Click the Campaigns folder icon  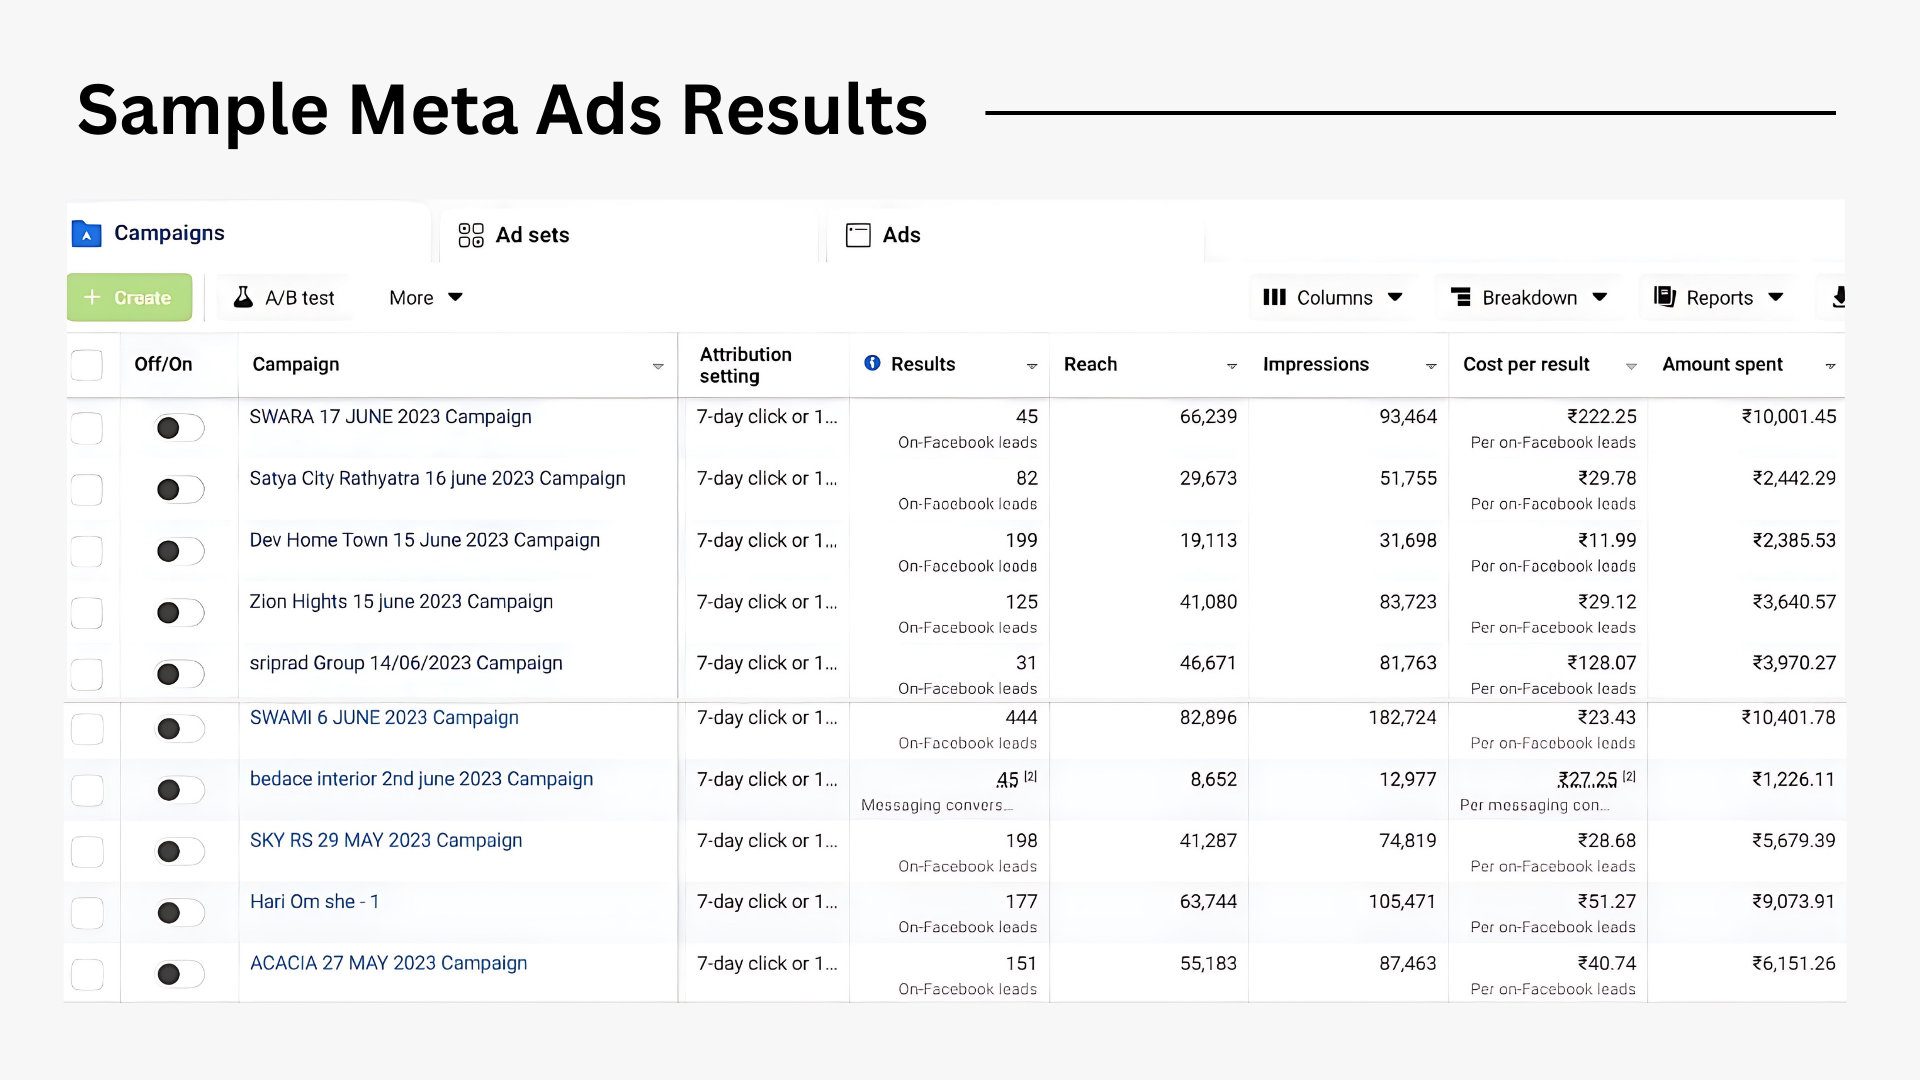coord(87,234)
